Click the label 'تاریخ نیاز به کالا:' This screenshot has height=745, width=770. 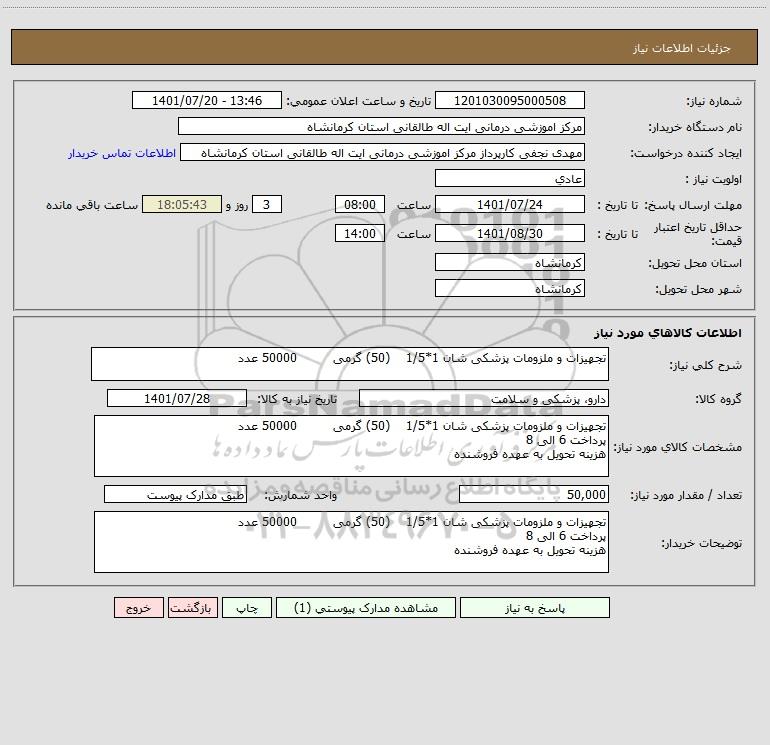pyautogui.click(x=297, y=399)
